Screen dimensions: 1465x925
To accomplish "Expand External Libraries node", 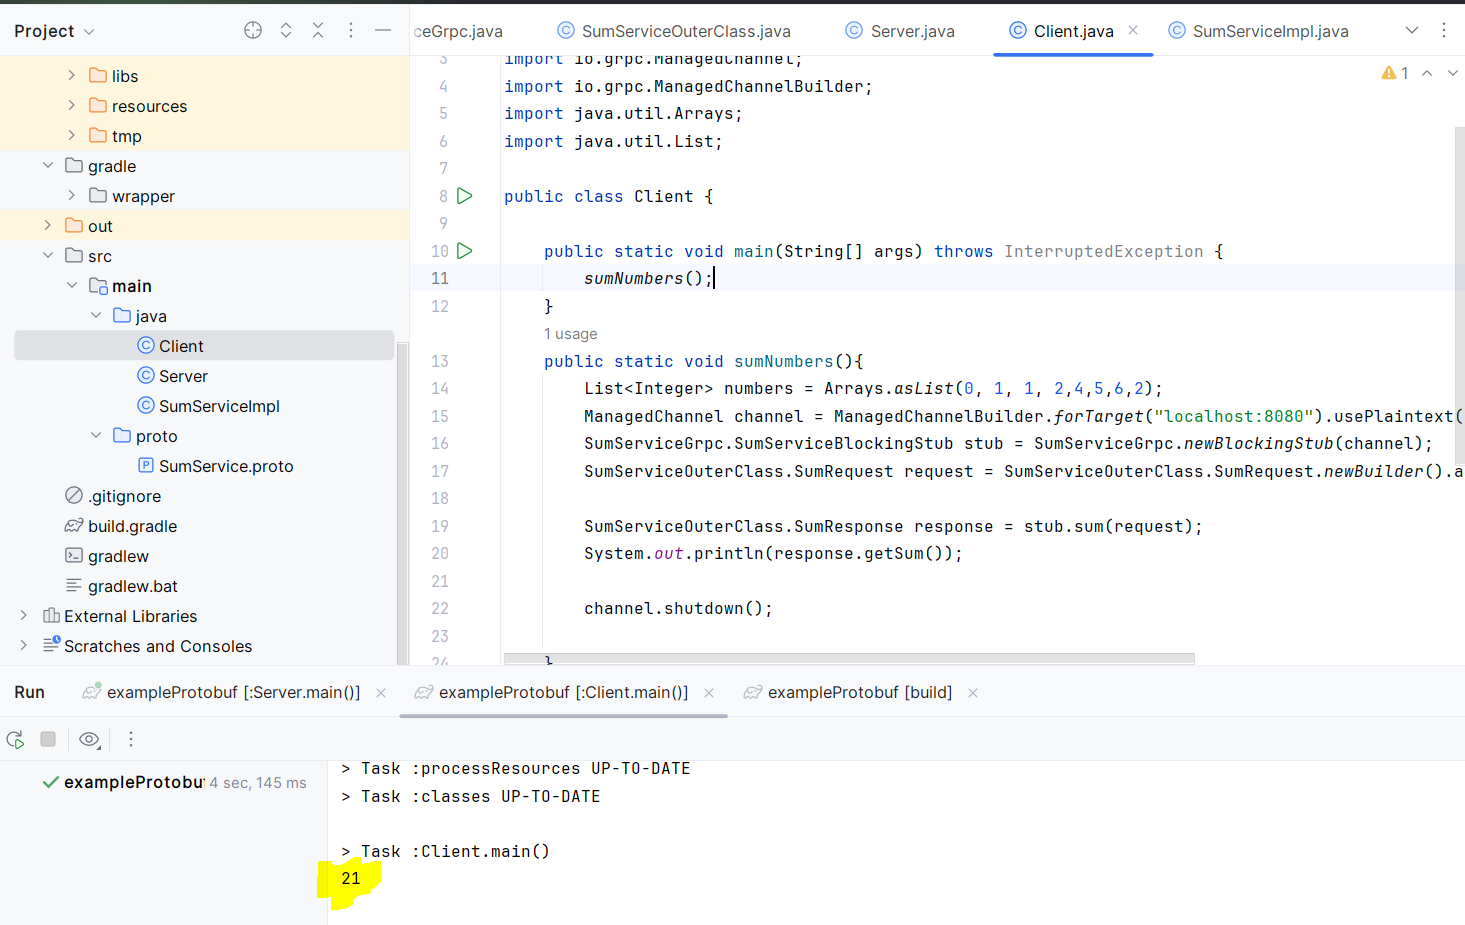I will tap(23, 615).
